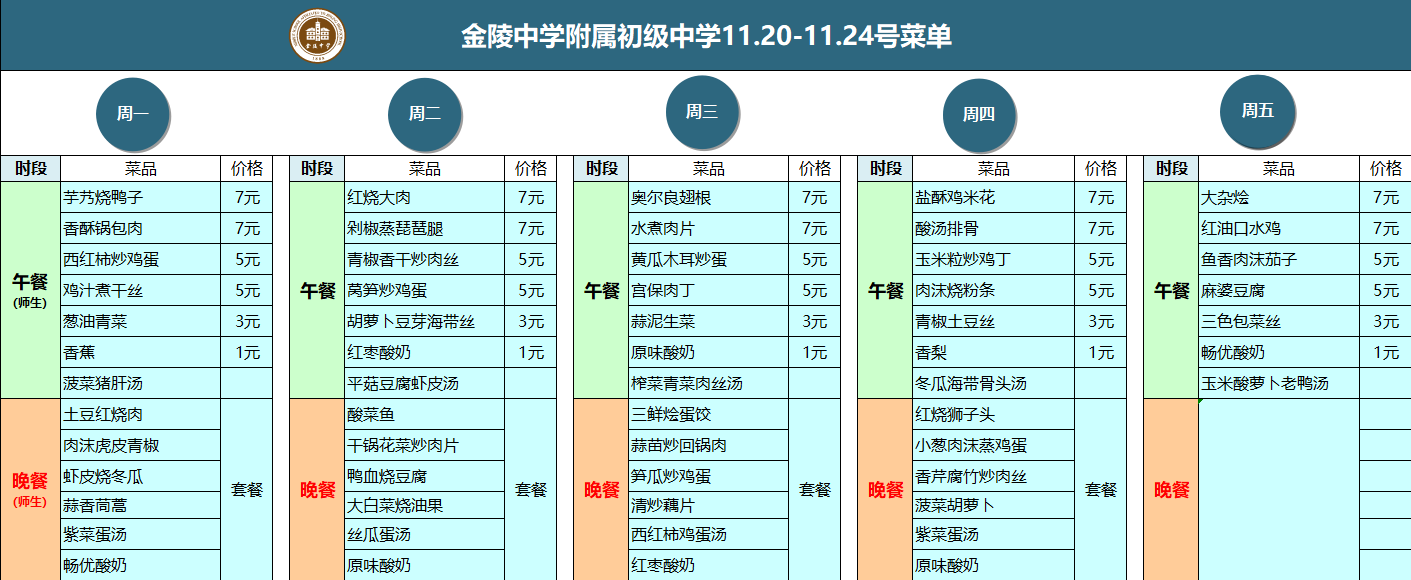Click the 蒜苗炒回锅肉 cell
1411x580 pixels.
(709, 445)
